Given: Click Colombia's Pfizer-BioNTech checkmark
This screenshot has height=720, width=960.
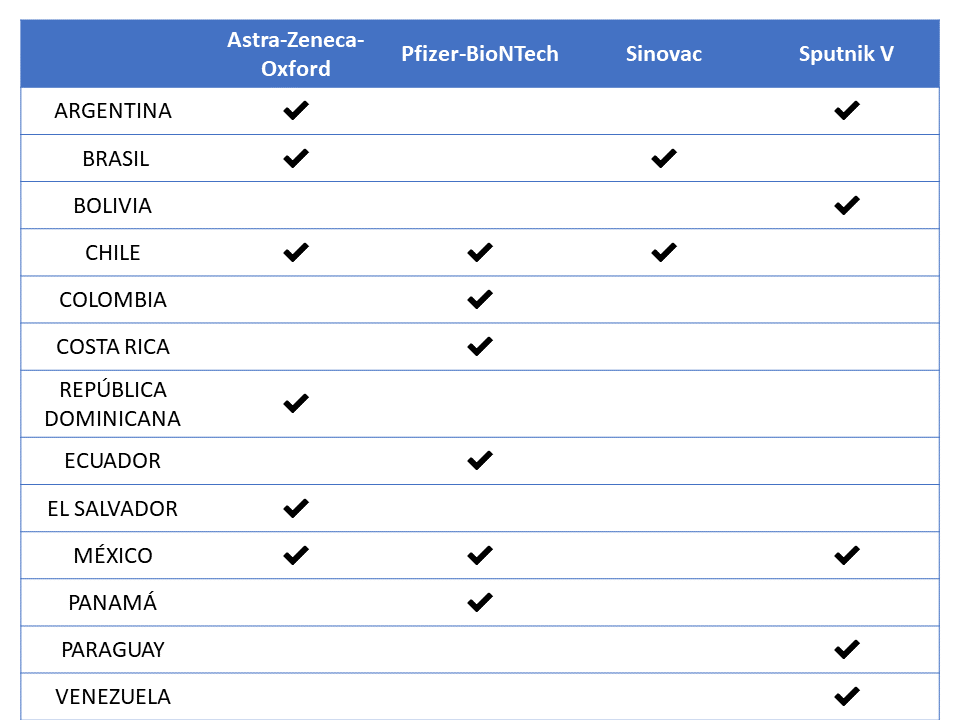Looking at the screenshot, I should tap(479, 299).
